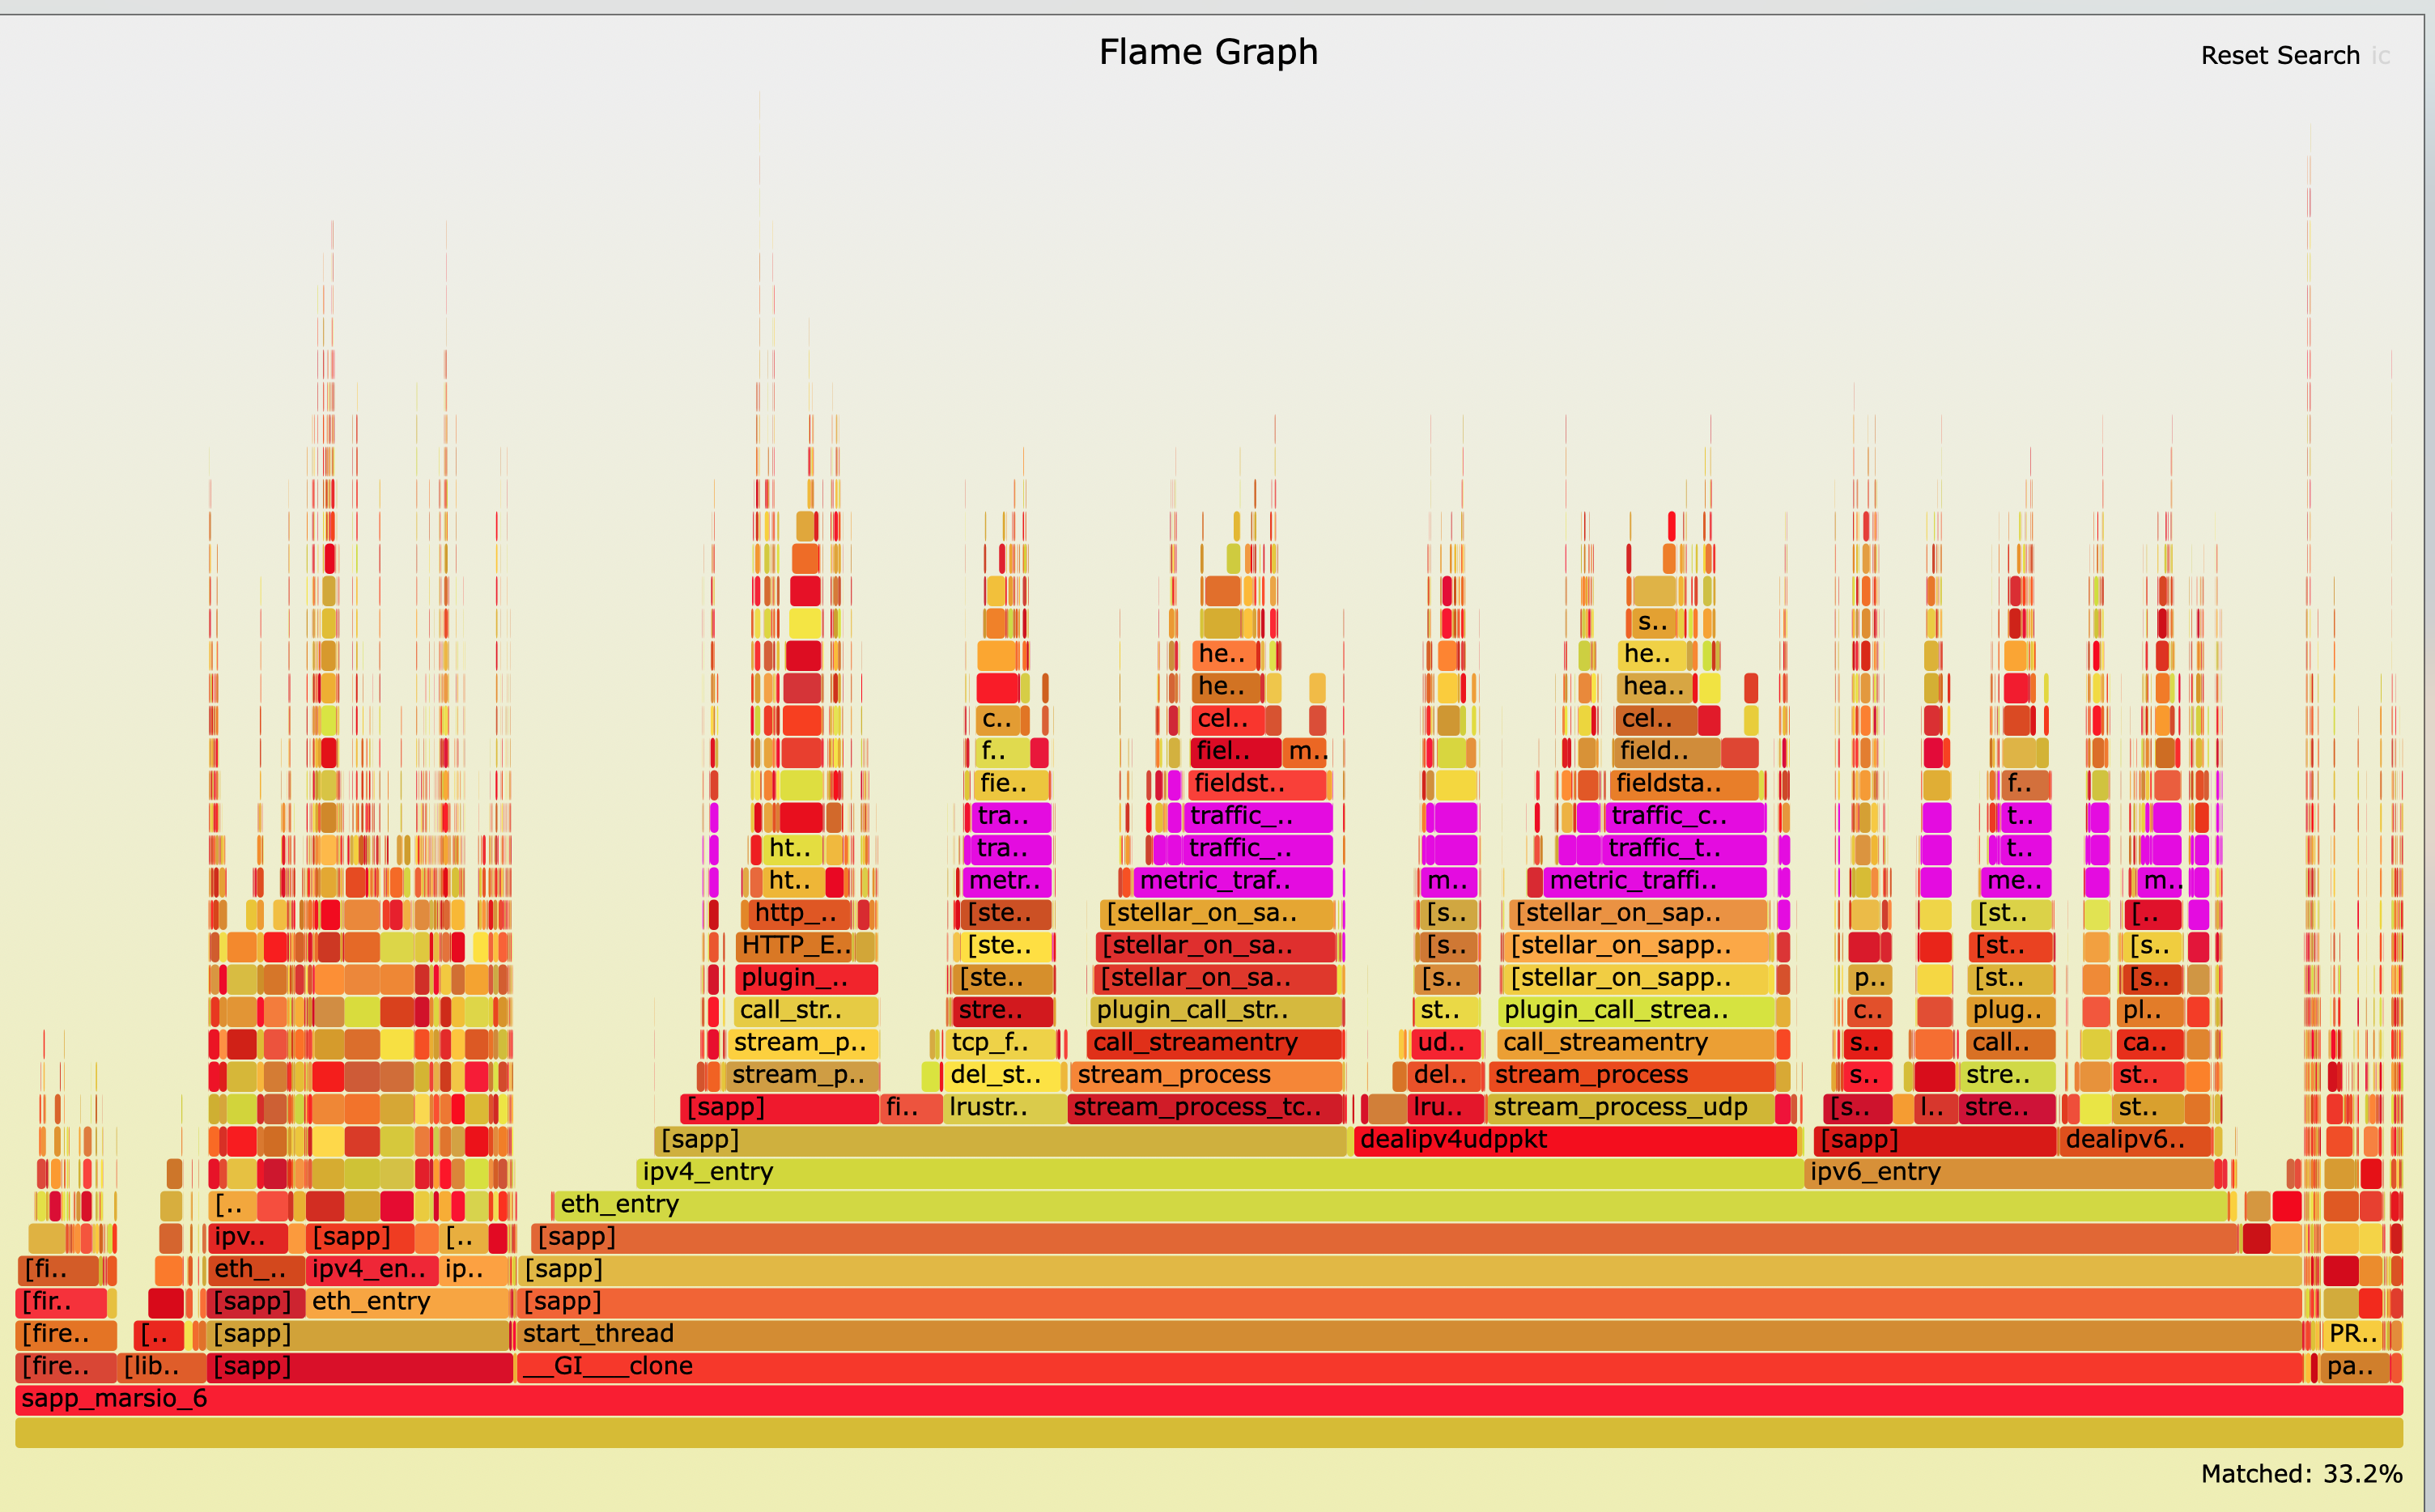Select the [lib.. frame at bottom left
The height and width of the screenshot is (1512, 2435).
(x=160, y=1366)
